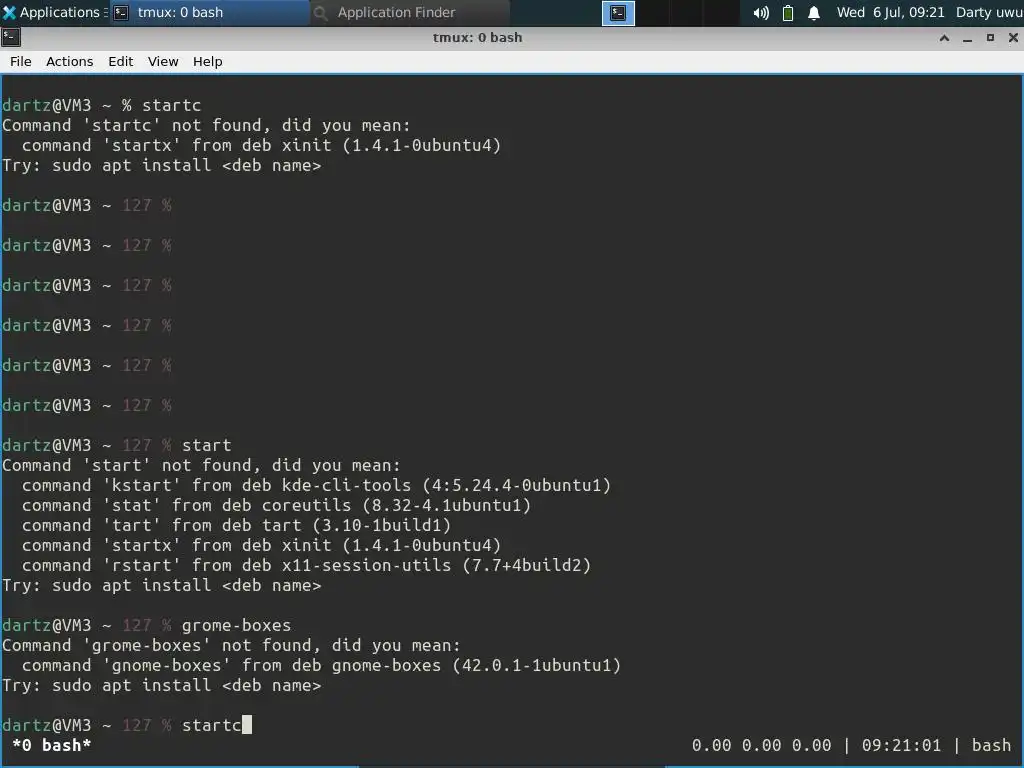Select the highlighted terminal workspace icon
Viewport: 1024px width, 768px height.
(x=618, y=13)
